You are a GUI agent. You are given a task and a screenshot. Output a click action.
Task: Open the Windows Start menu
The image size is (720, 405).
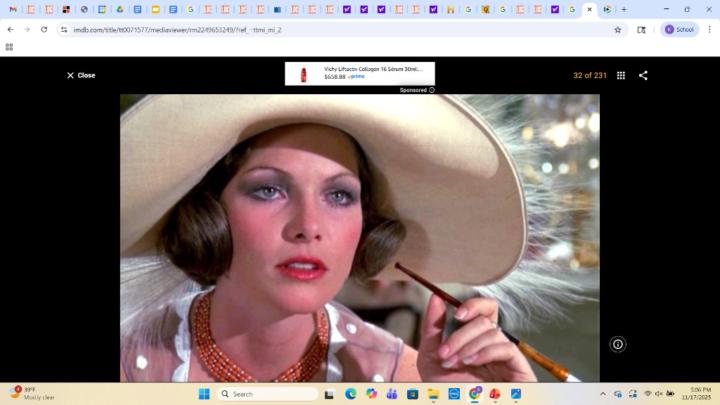click(204, 394)
